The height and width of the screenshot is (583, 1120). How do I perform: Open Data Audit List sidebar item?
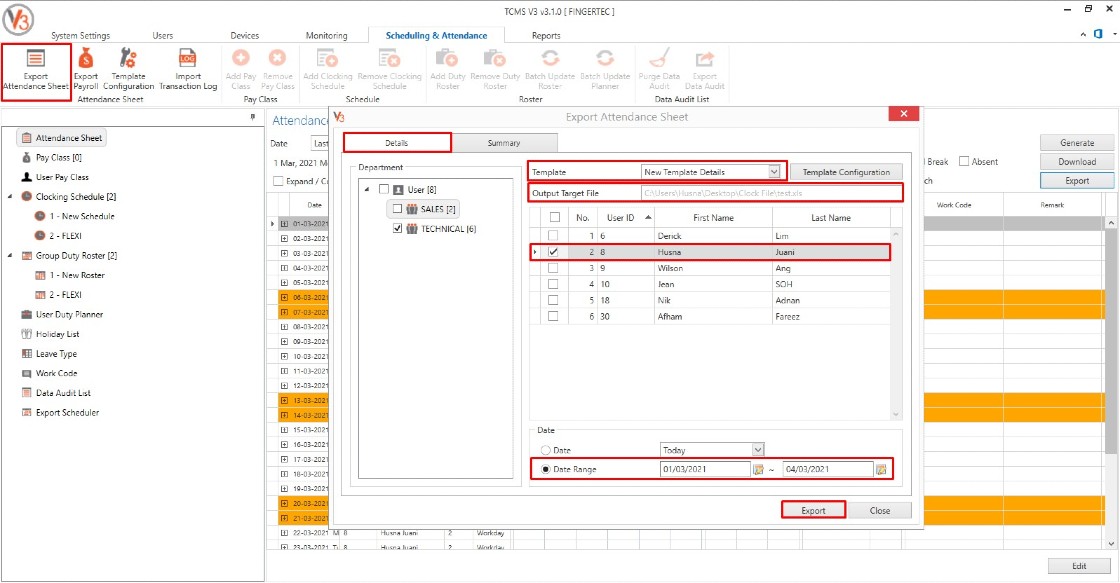56,393
